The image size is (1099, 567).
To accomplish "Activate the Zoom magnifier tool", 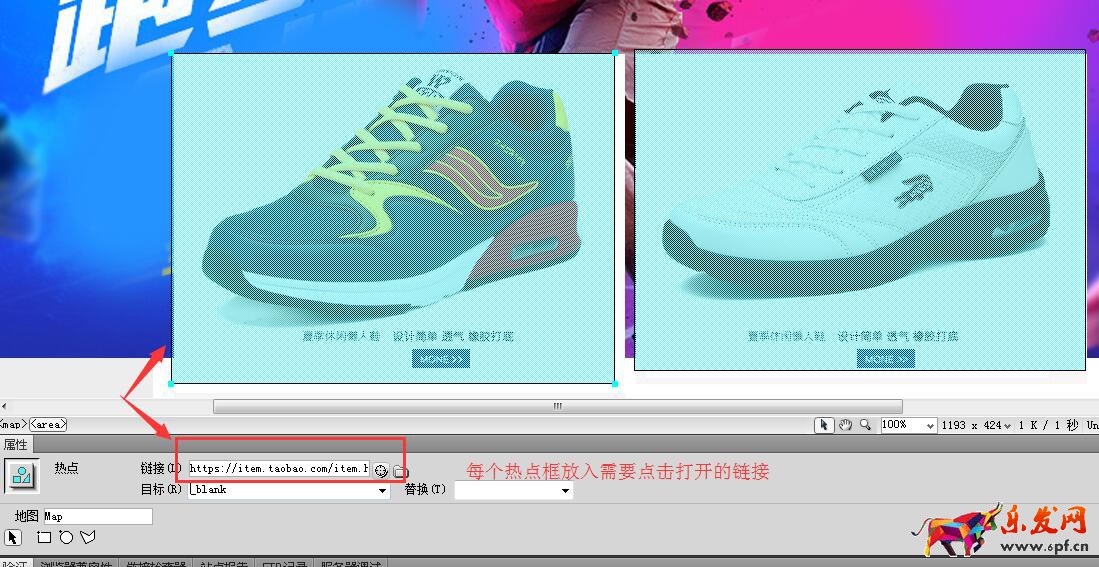I will [866, 425].
